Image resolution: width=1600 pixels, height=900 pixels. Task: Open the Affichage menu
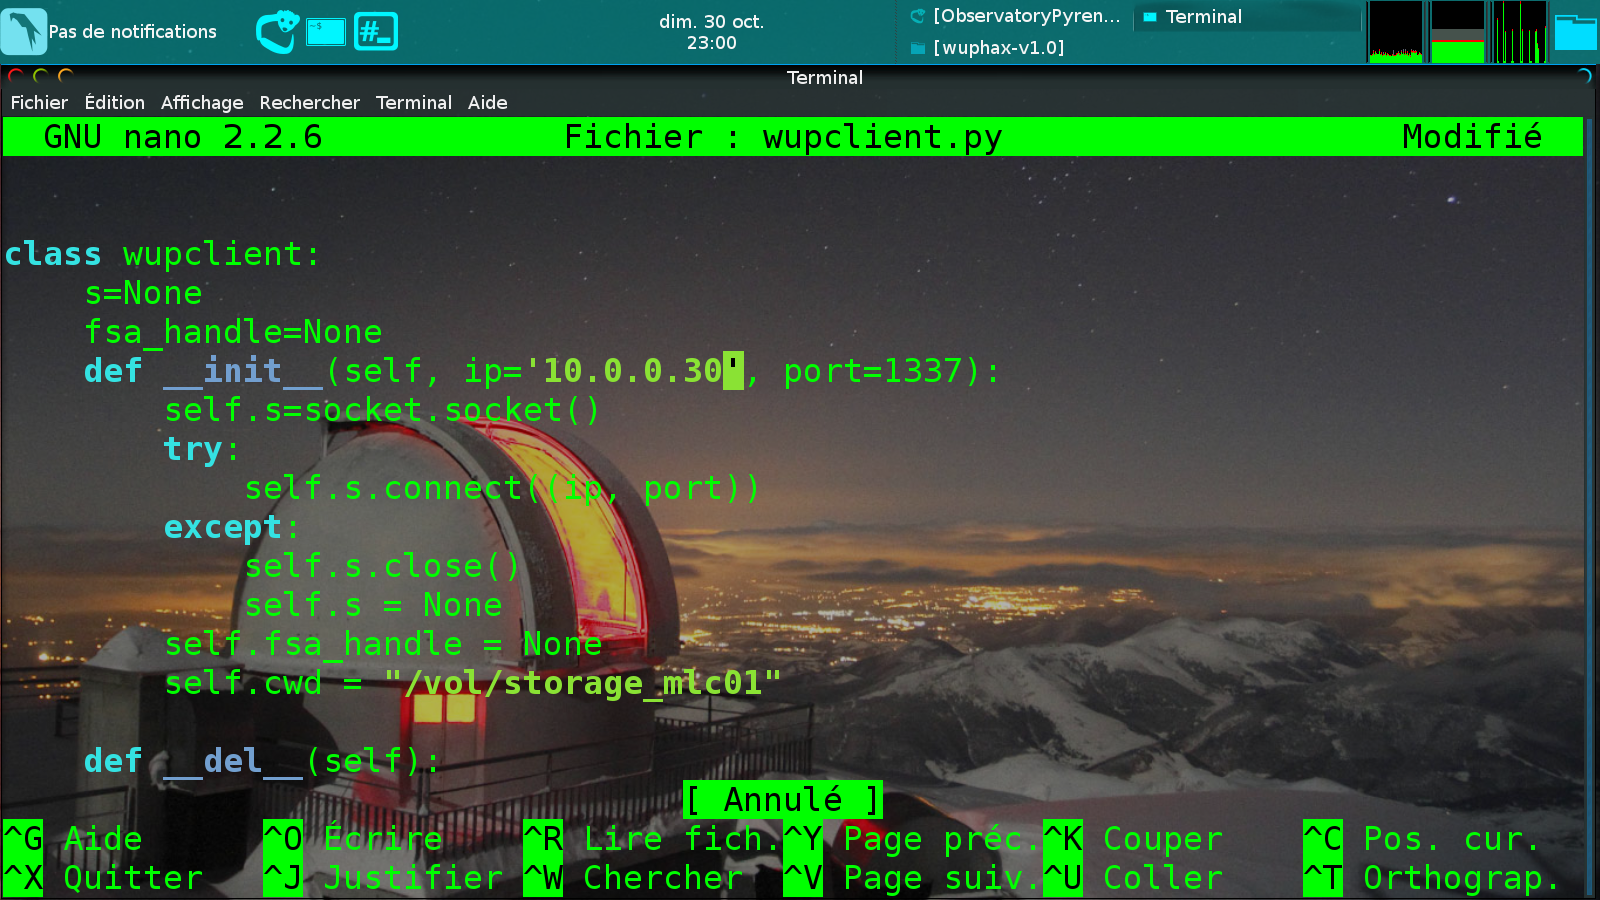tap(202, 102)
